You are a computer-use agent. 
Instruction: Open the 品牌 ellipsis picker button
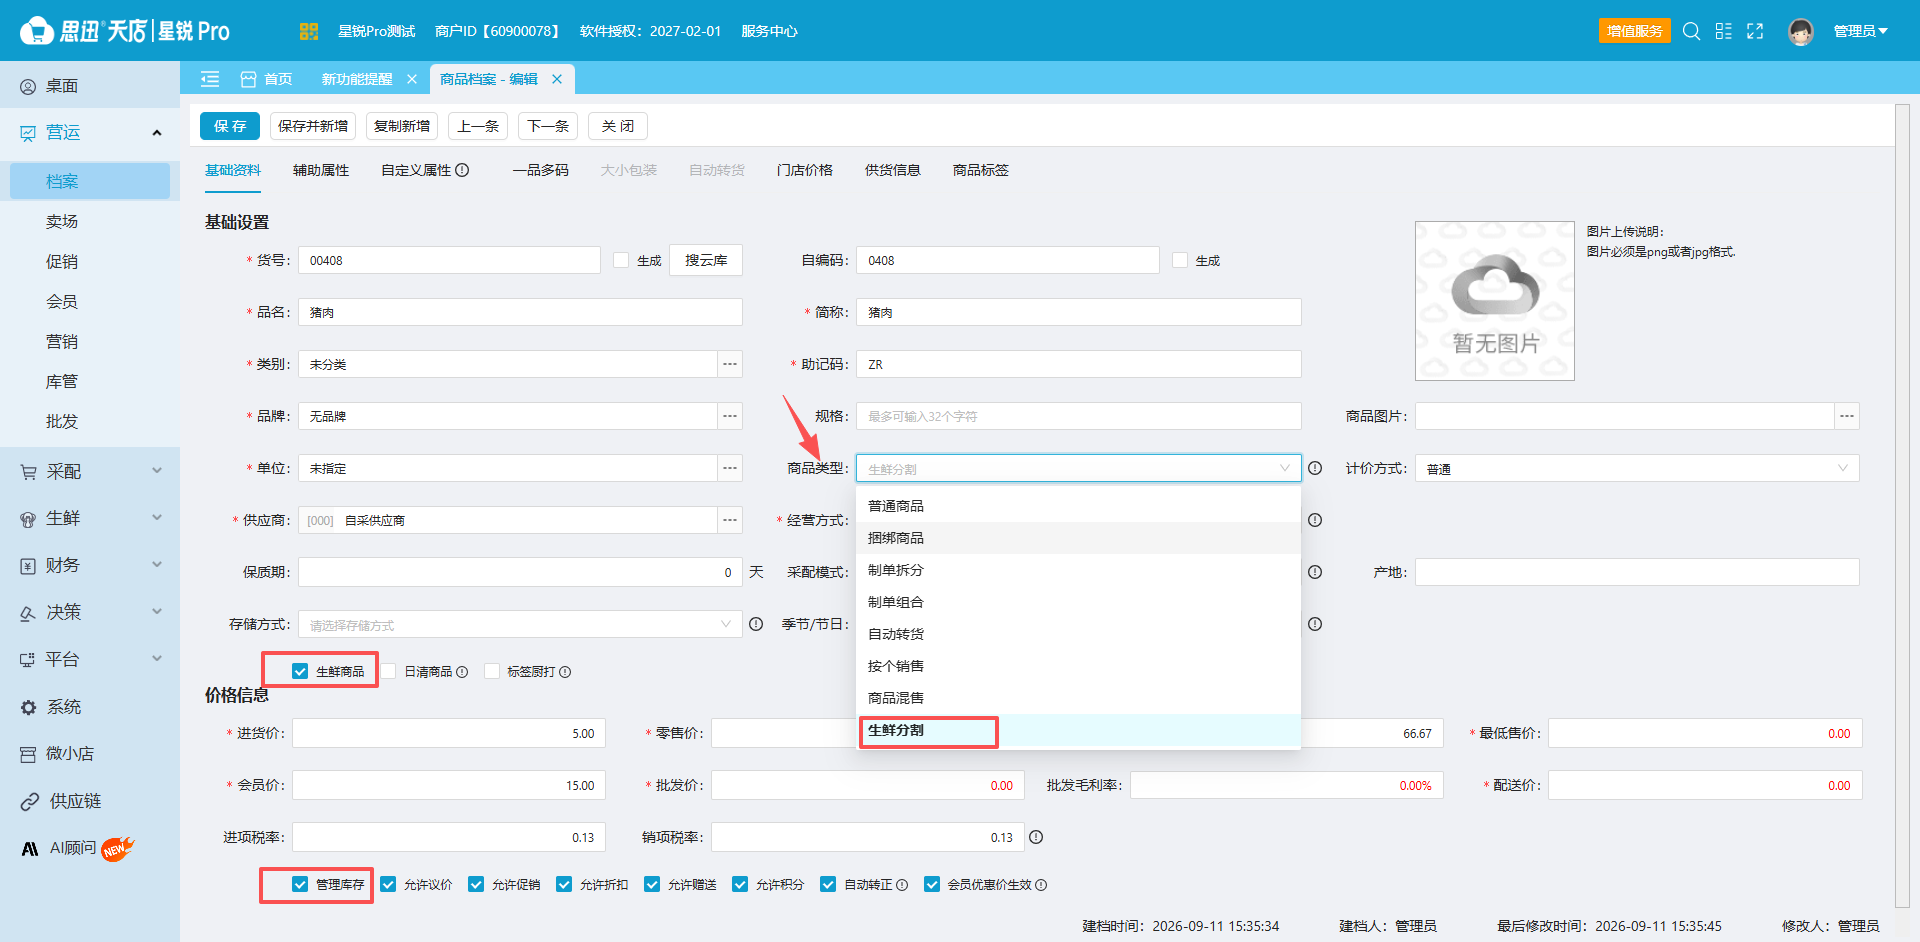pos(730,416)
